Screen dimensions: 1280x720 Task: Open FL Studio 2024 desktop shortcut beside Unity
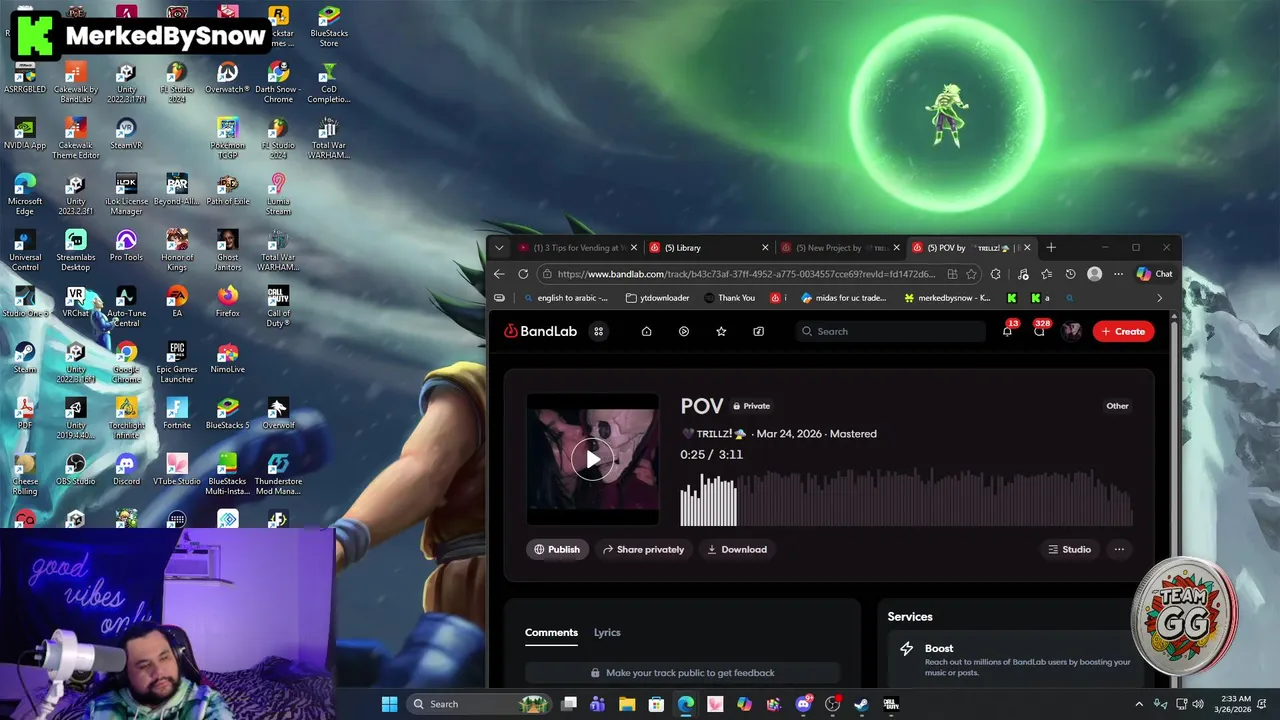click(x=177, y=82)
